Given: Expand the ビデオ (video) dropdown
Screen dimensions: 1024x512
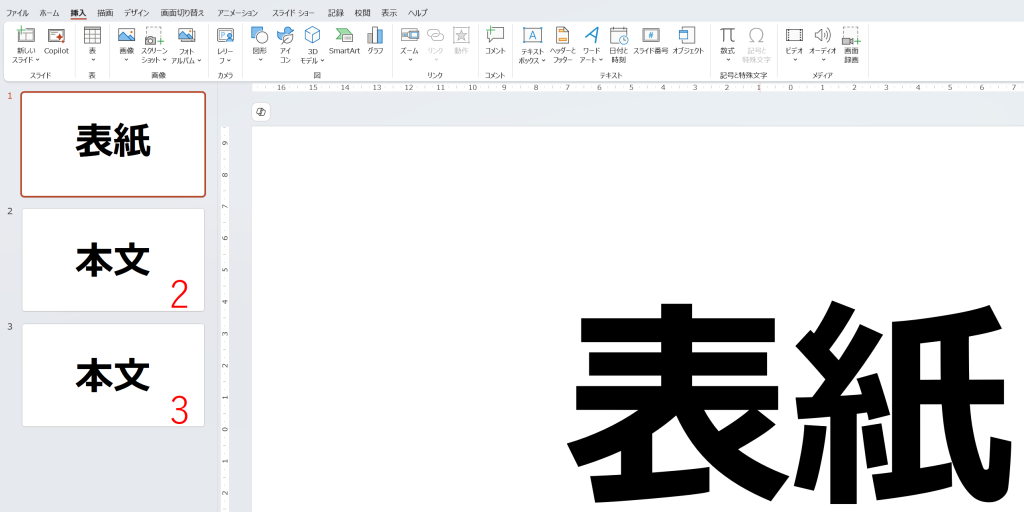Looking at the screenshot, I should [794, 59].
